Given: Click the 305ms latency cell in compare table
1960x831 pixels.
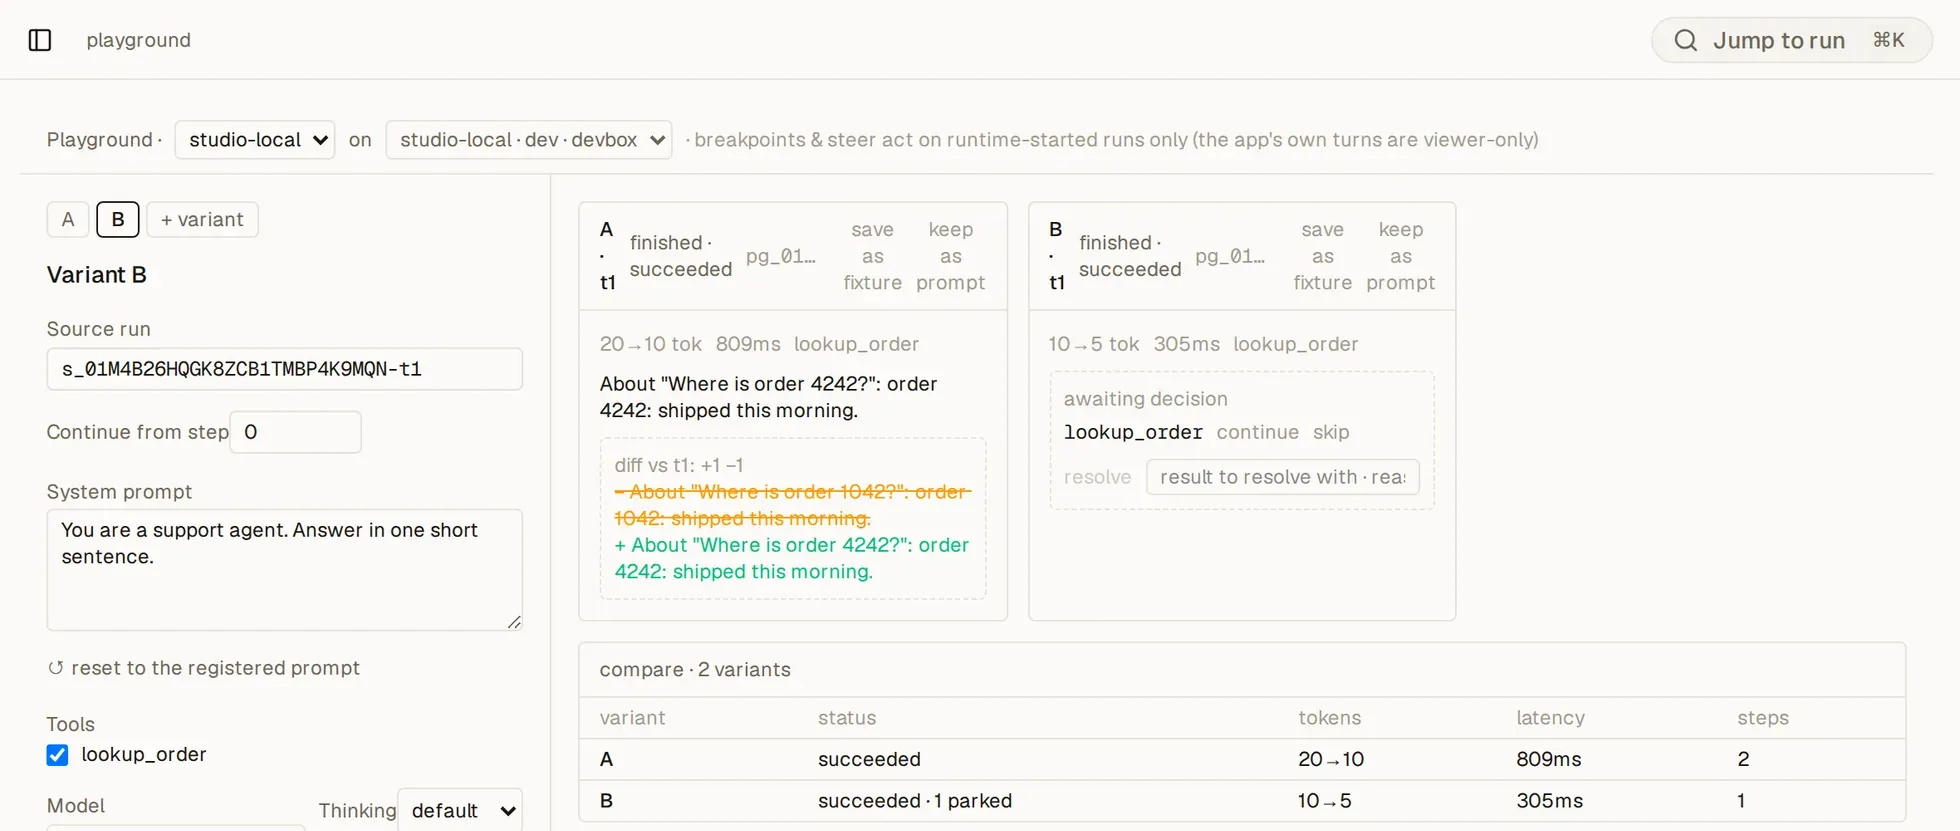Looking at the screenshot, I should pyautogui.click(x=1550, y=801).
